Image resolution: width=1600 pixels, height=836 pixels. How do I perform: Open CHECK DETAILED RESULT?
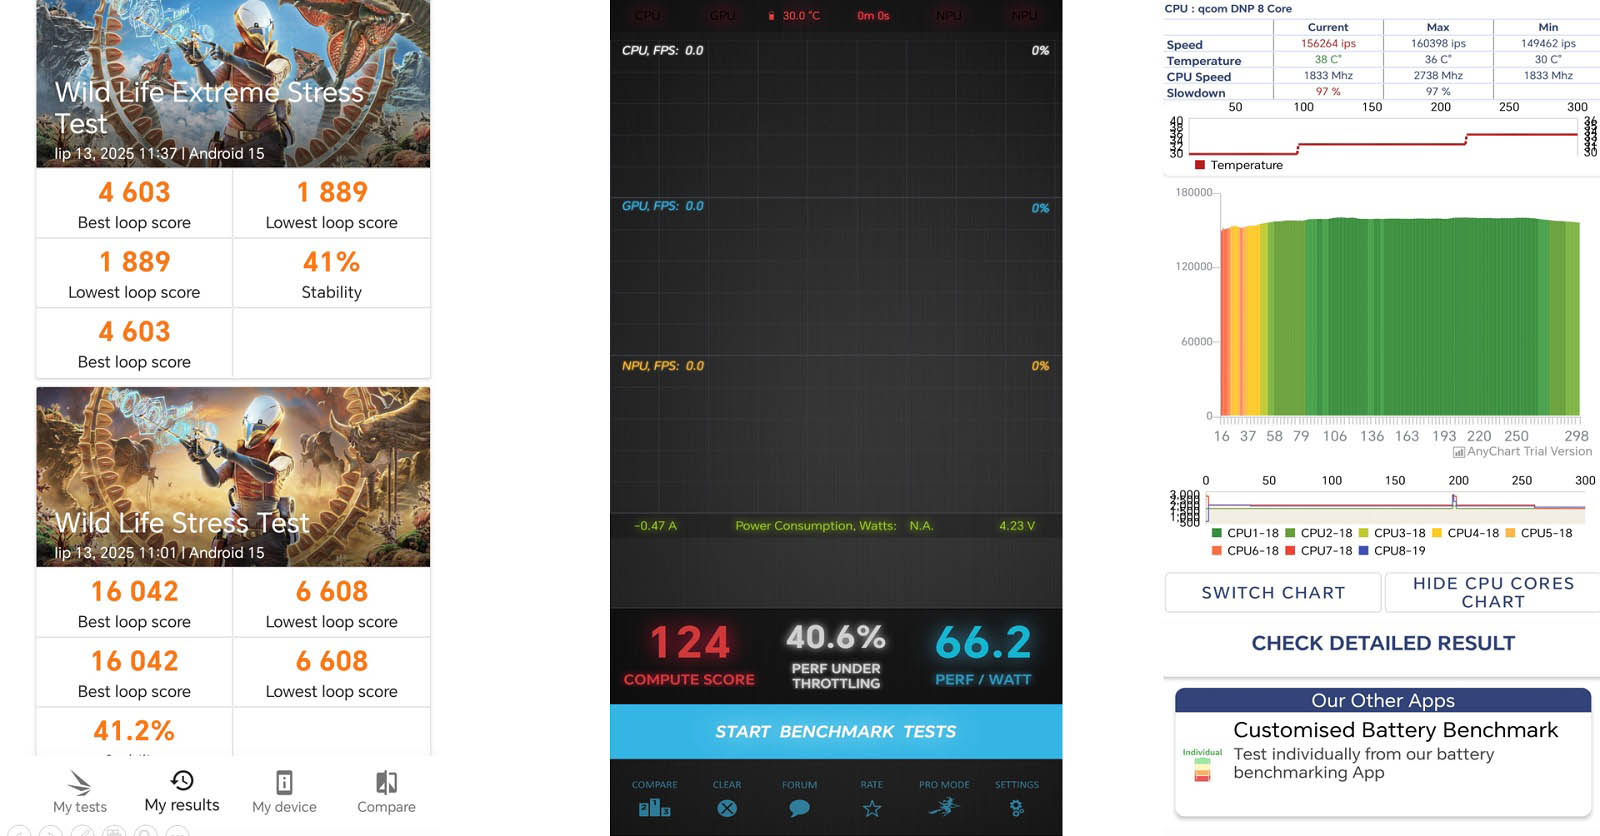pos(1383,643)
